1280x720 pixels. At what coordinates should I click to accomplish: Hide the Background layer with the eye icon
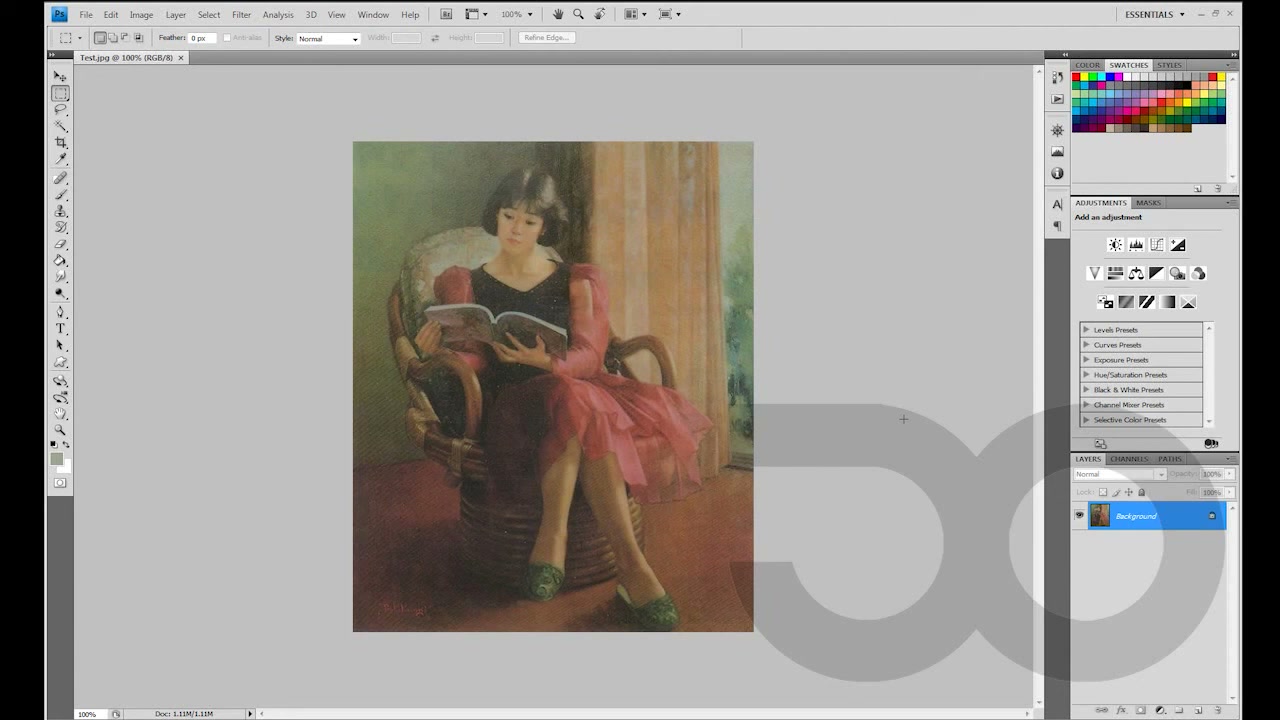pyautogui.click(x=1079, y=516)
